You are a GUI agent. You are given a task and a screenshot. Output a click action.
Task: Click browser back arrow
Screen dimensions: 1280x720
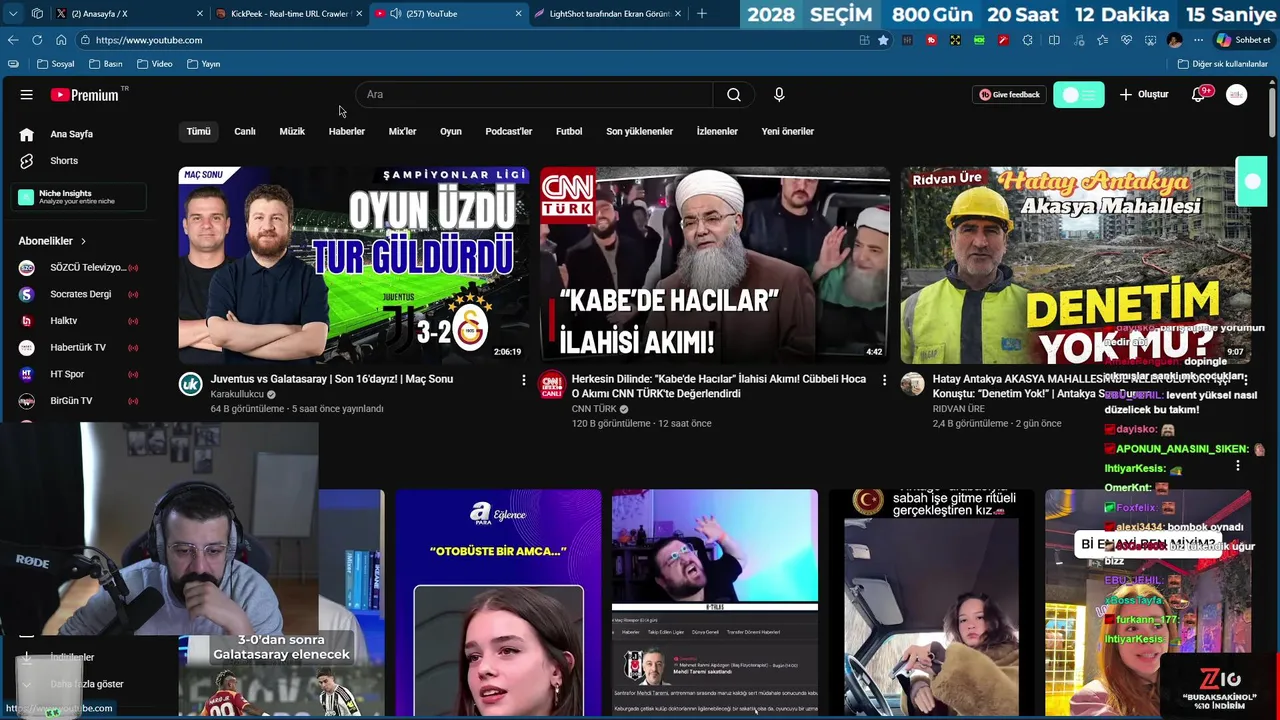coord(13,40)
